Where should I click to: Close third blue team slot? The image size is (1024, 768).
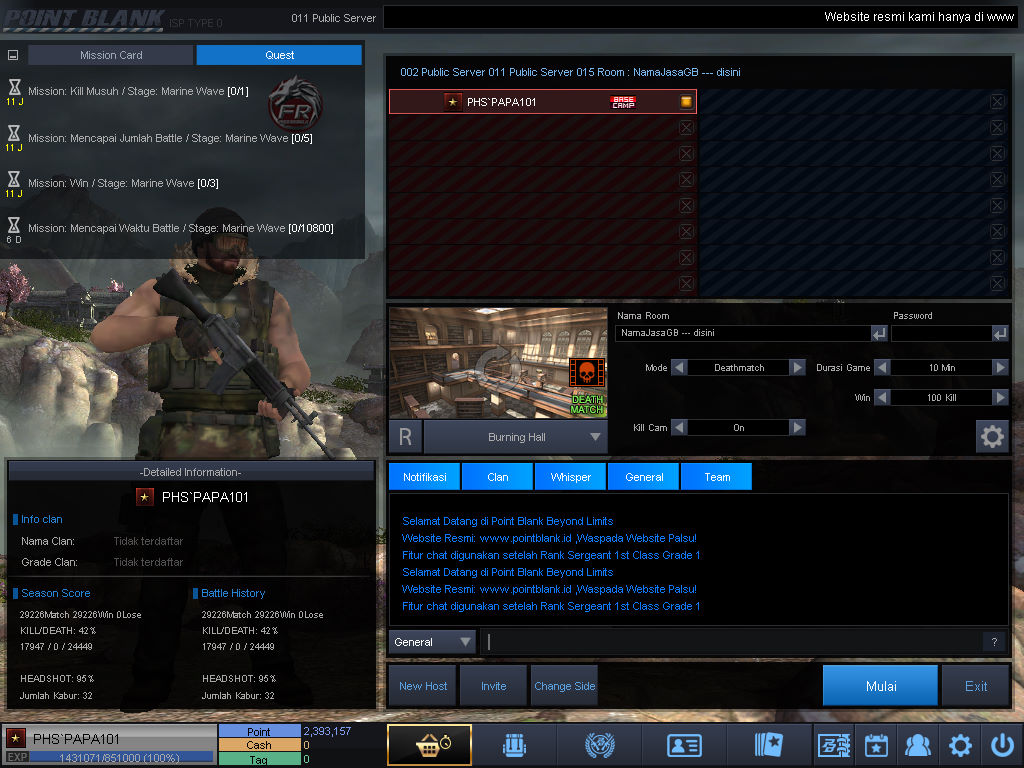click(x=997, y=153)
